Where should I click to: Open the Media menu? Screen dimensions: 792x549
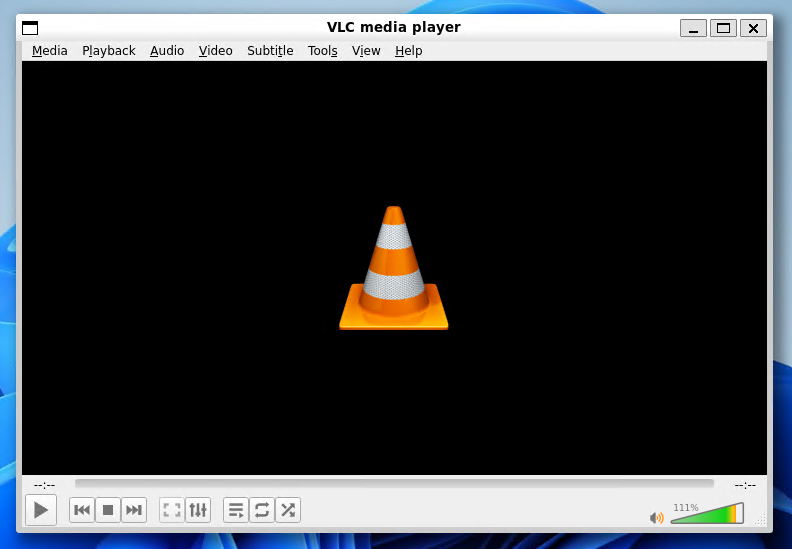[50, 51]
